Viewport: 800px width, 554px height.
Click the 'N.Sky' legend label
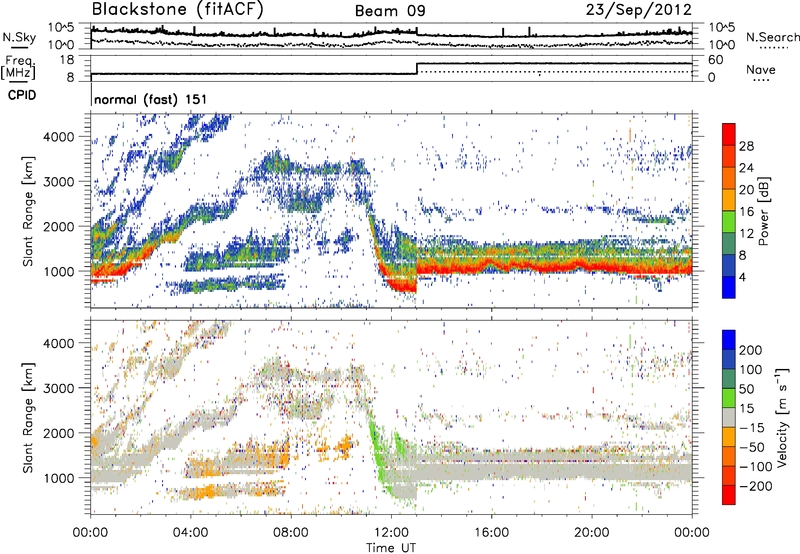(19, 37)
